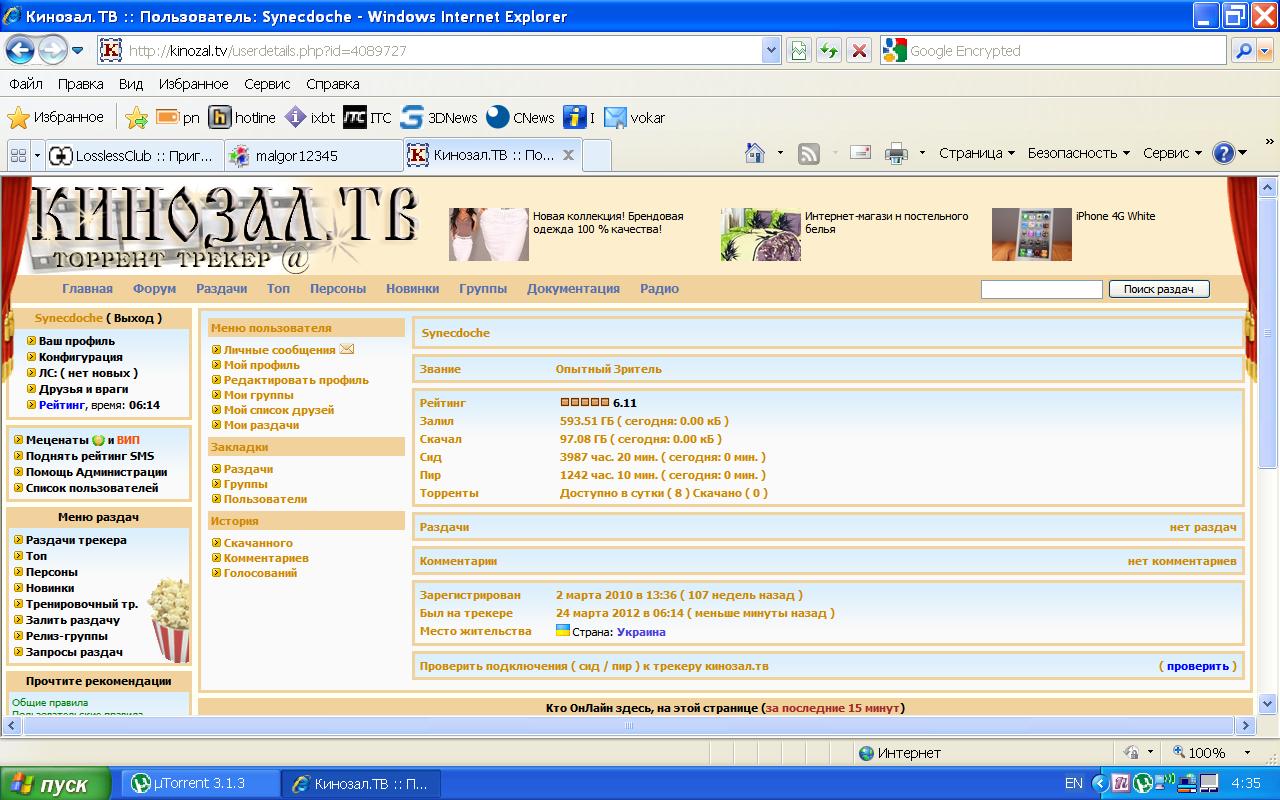Viewport: 1280px width, 800px height.
Task: Open the Вид menu
Action: (x=131, y=84)
